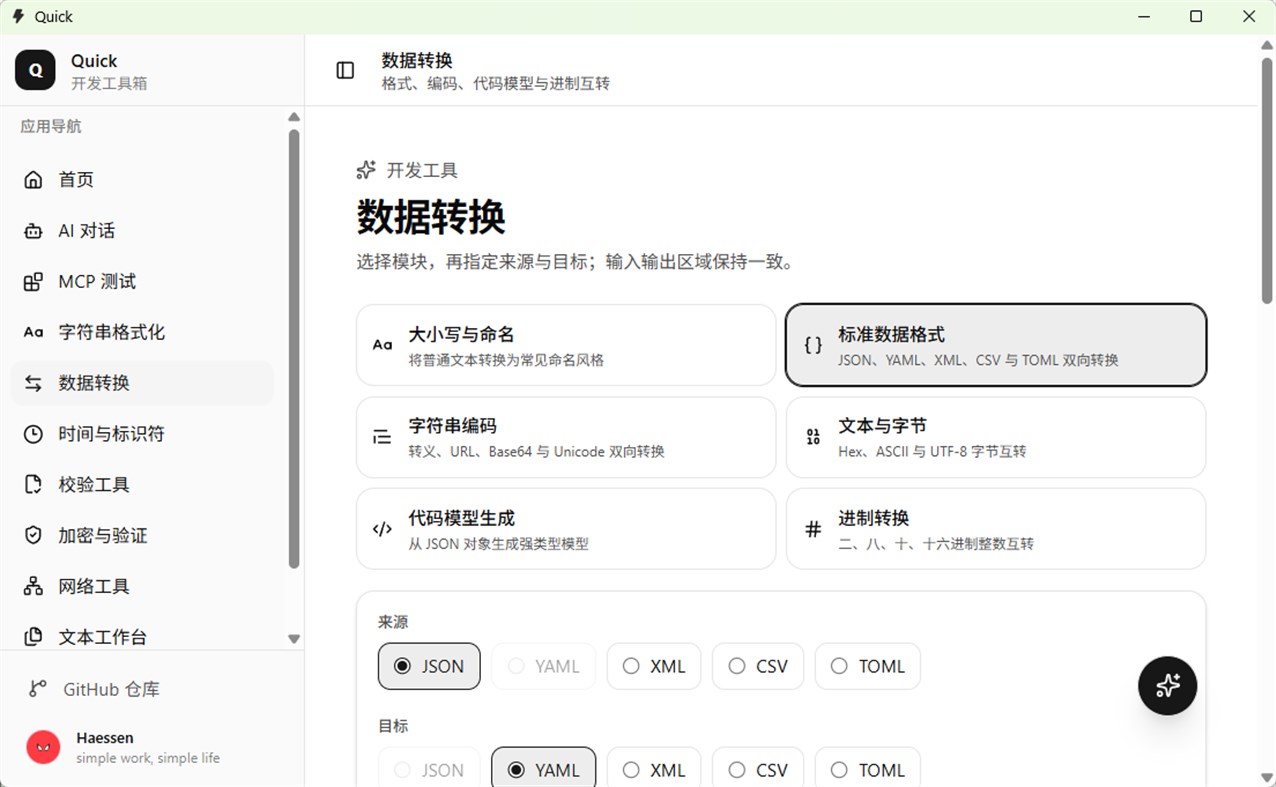Screen dimensions: 1276x787
Task: Select the 标准数据格式 module card
Action: click(996, 345)
